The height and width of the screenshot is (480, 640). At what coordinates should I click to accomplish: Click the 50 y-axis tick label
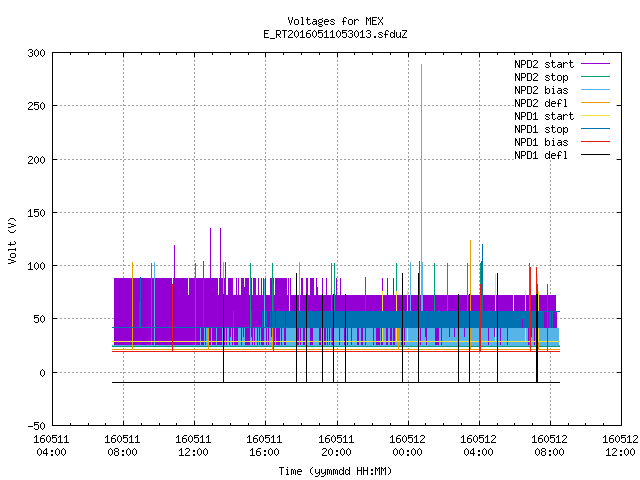40,319
